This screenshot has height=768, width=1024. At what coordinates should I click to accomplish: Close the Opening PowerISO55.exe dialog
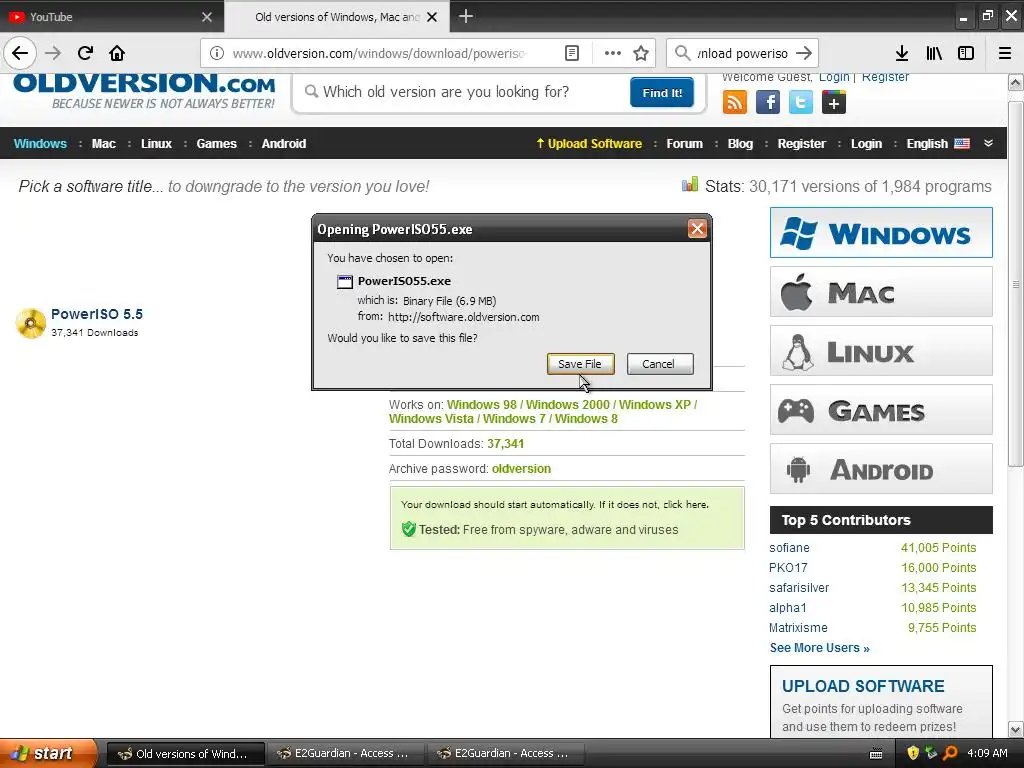tap(697, 229)
